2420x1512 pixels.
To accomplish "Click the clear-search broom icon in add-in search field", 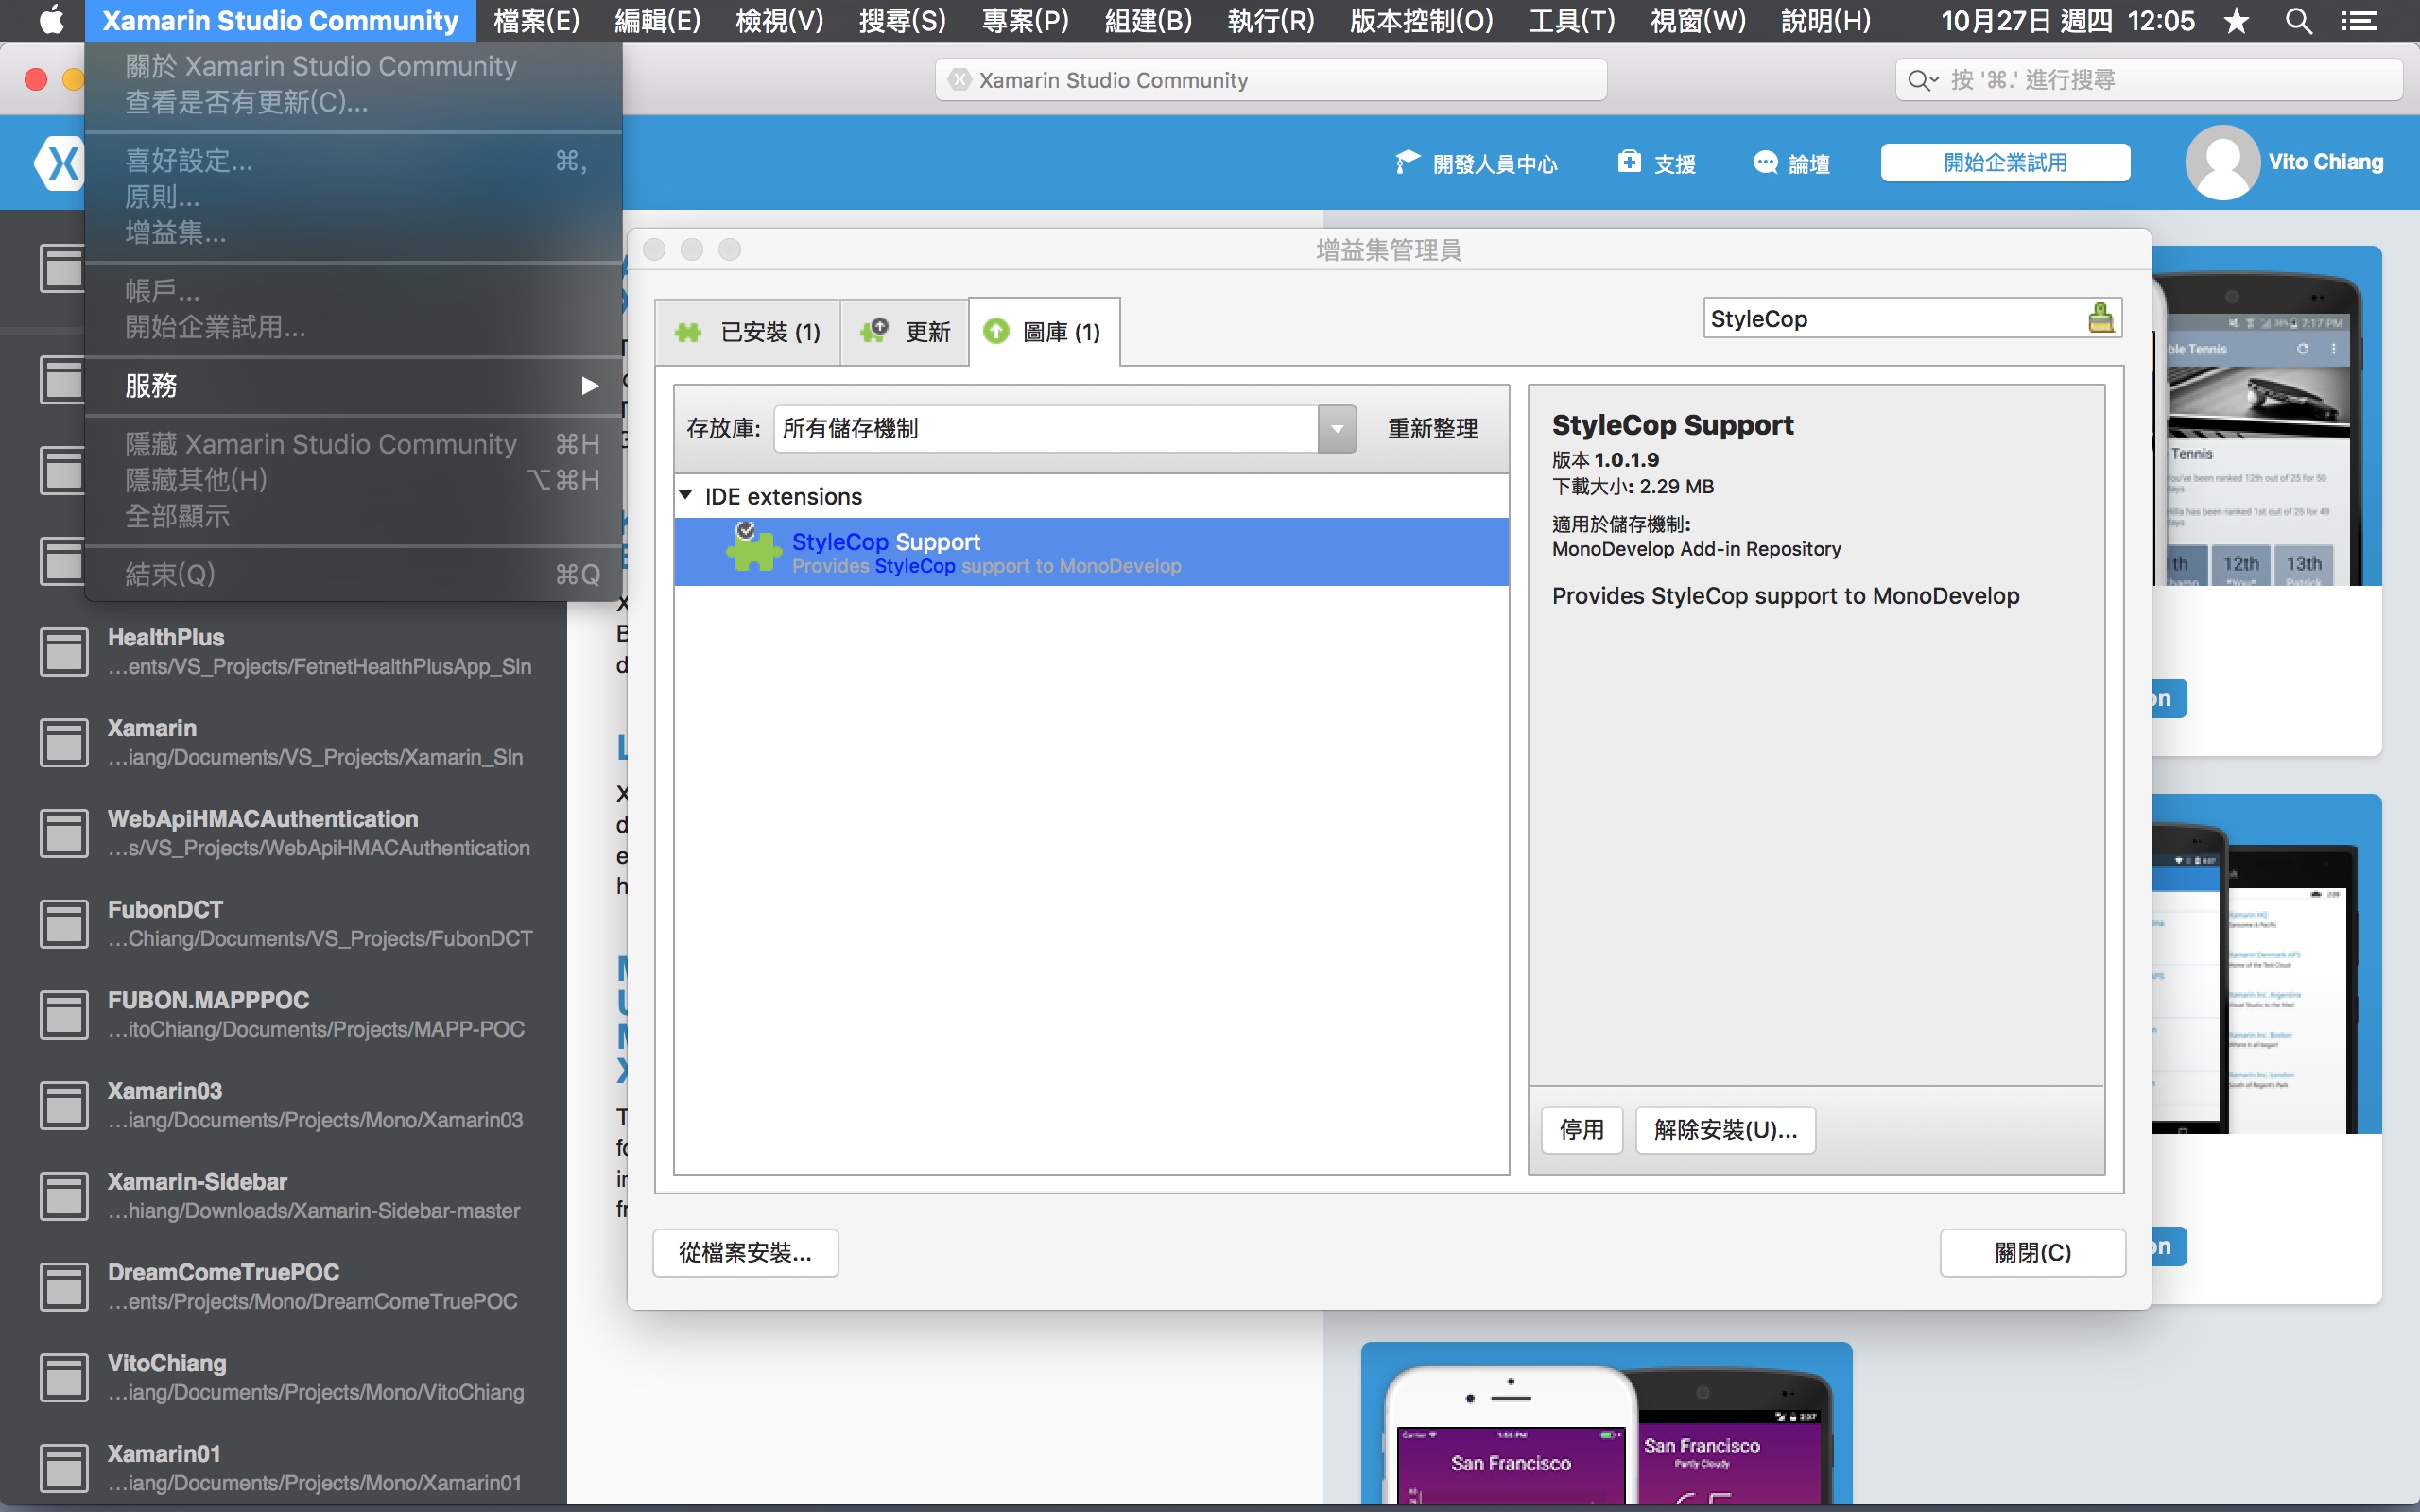I will pos(2100,318).
